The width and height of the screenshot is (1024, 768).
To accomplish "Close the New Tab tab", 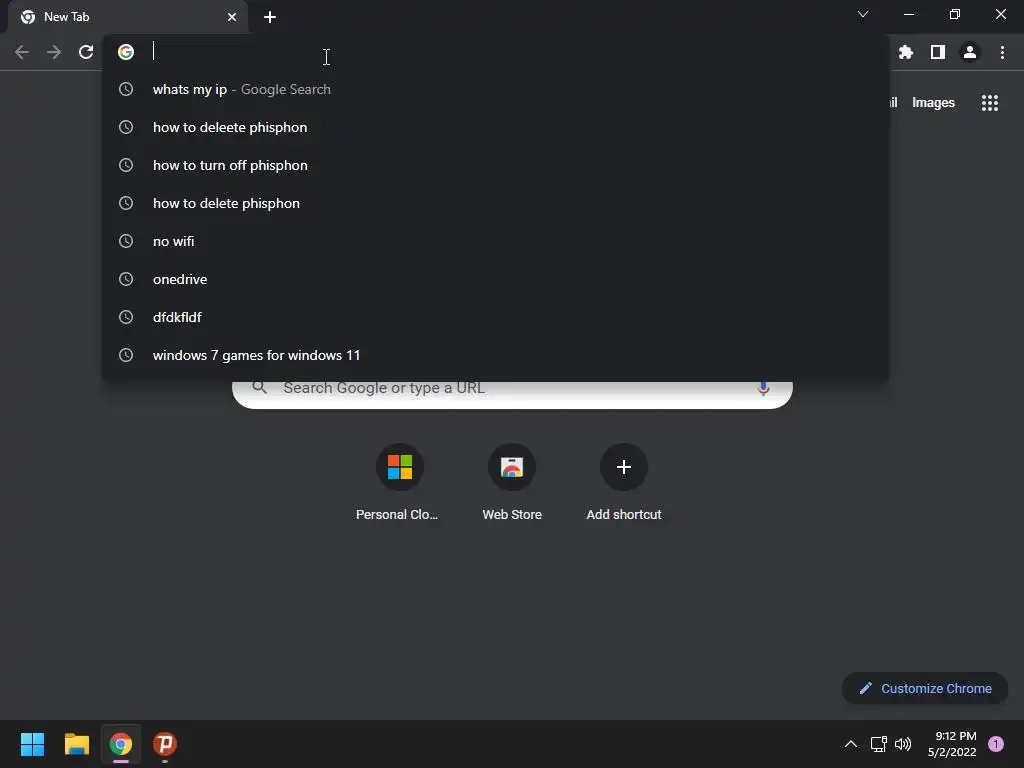I will [232, 17].
